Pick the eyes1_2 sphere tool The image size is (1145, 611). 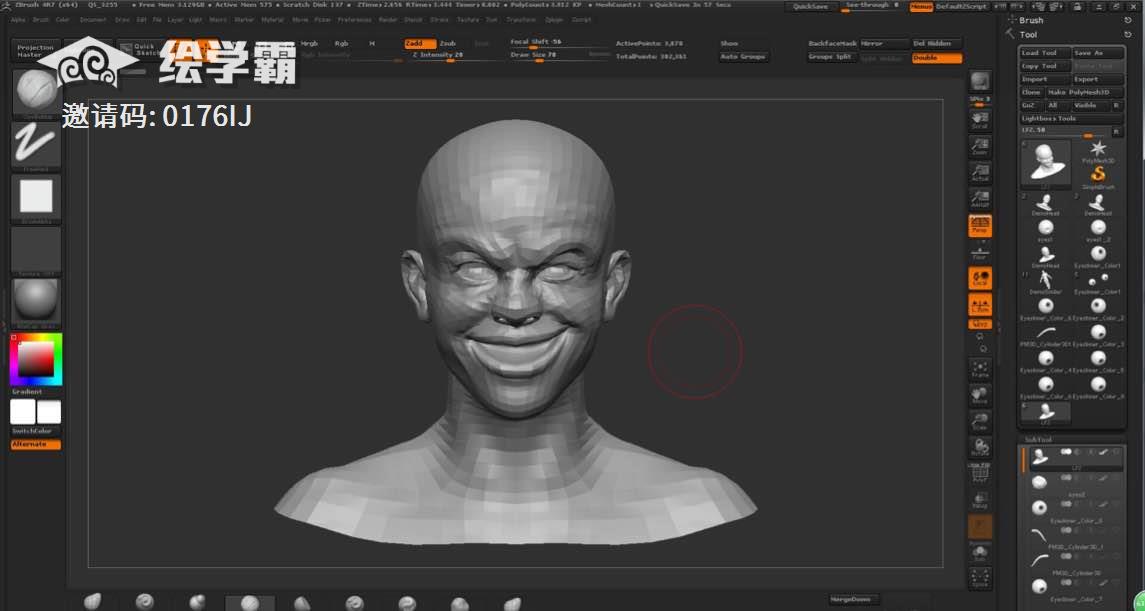(1098, 230)
